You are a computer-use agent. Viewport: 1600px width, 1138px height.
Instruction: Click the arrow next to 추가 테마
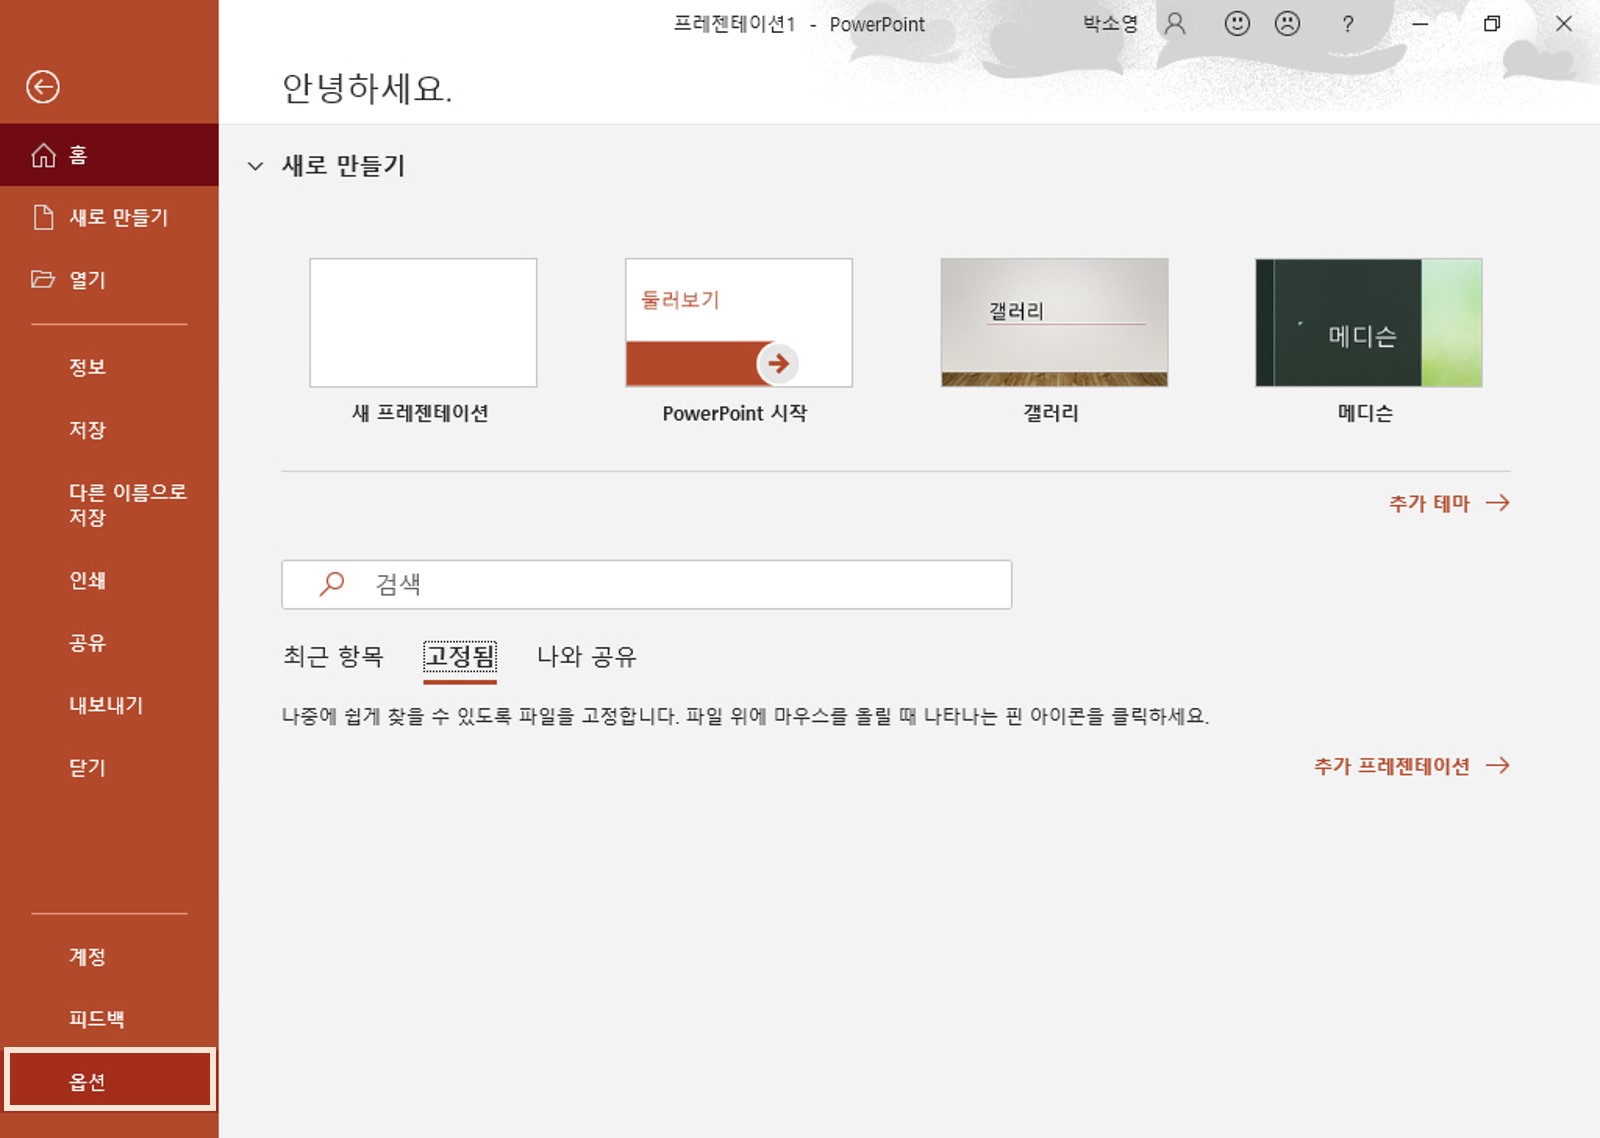1498,503
